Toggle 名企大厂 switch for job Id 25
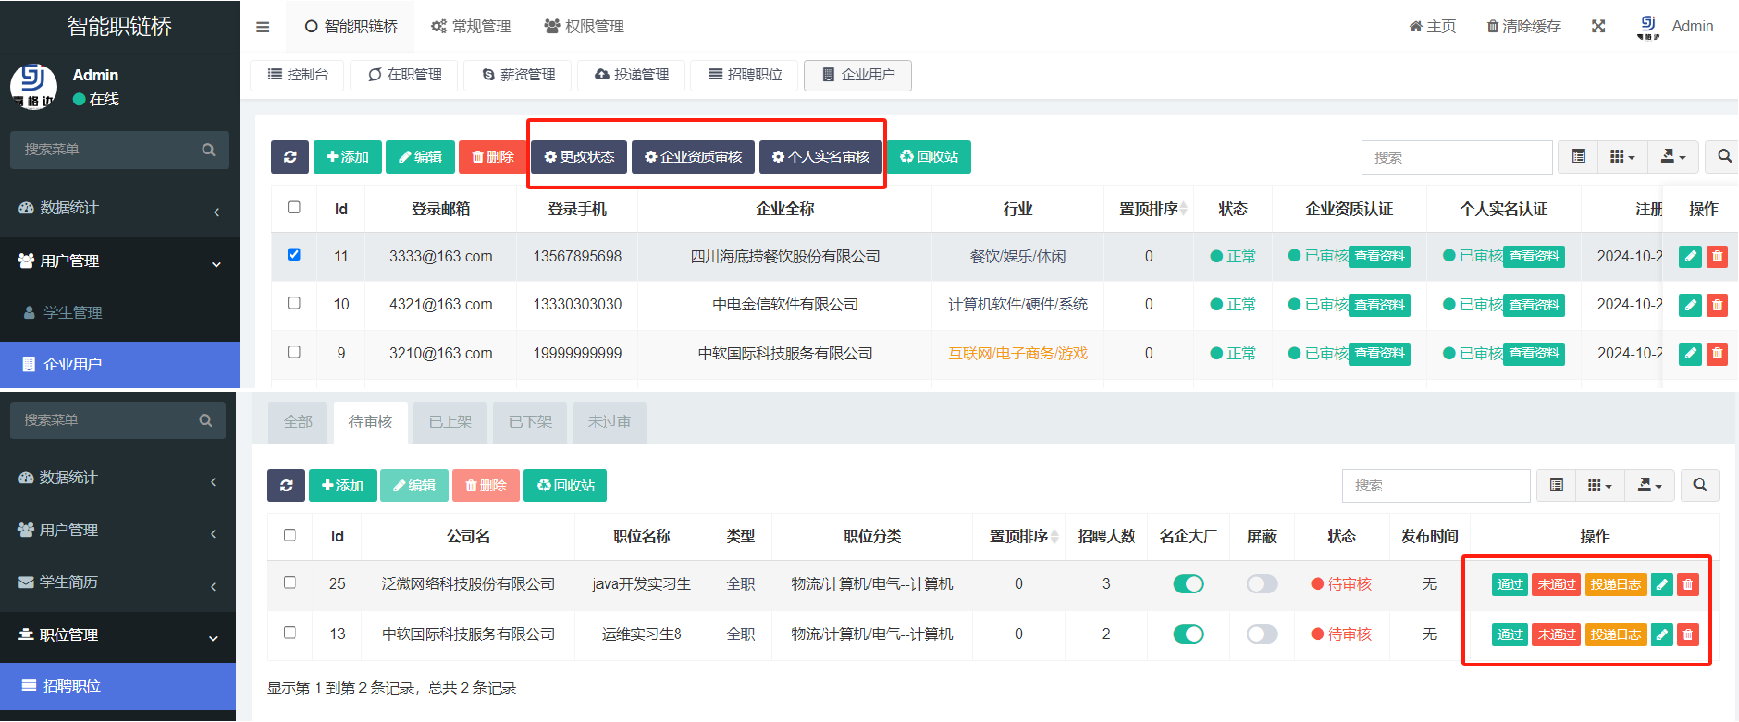The width and height of the screenshot is (1739, 722). click(x=1188, y=584)
